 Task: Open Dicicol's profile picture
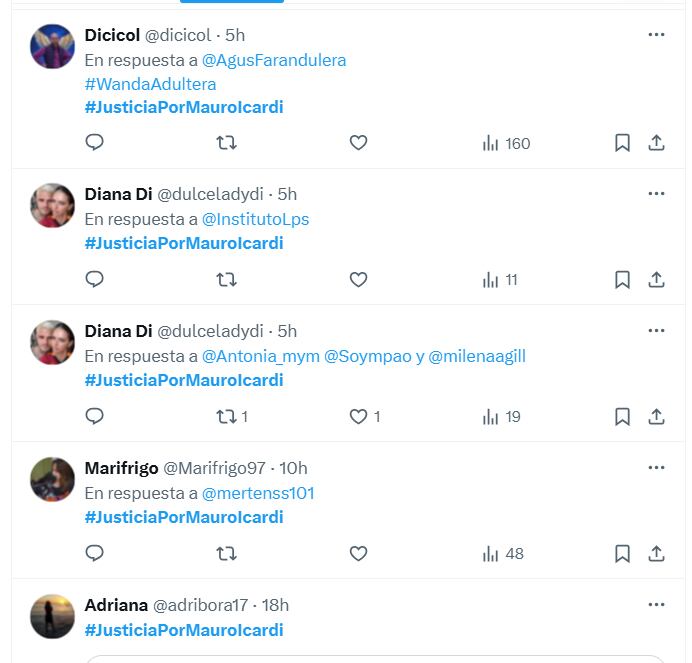tap(52, 46)
